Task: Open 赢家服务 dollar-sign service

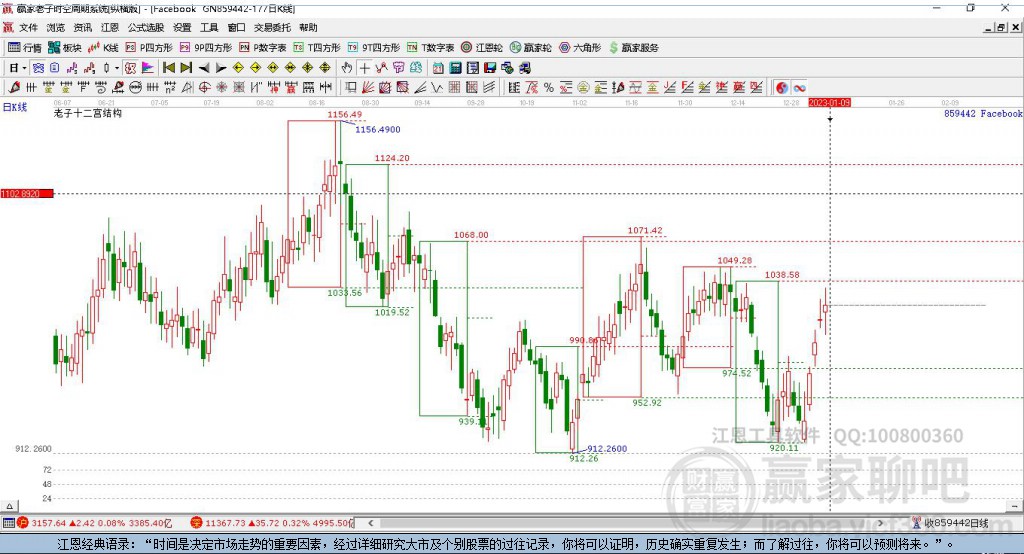Action: click(x=633, y=48)
